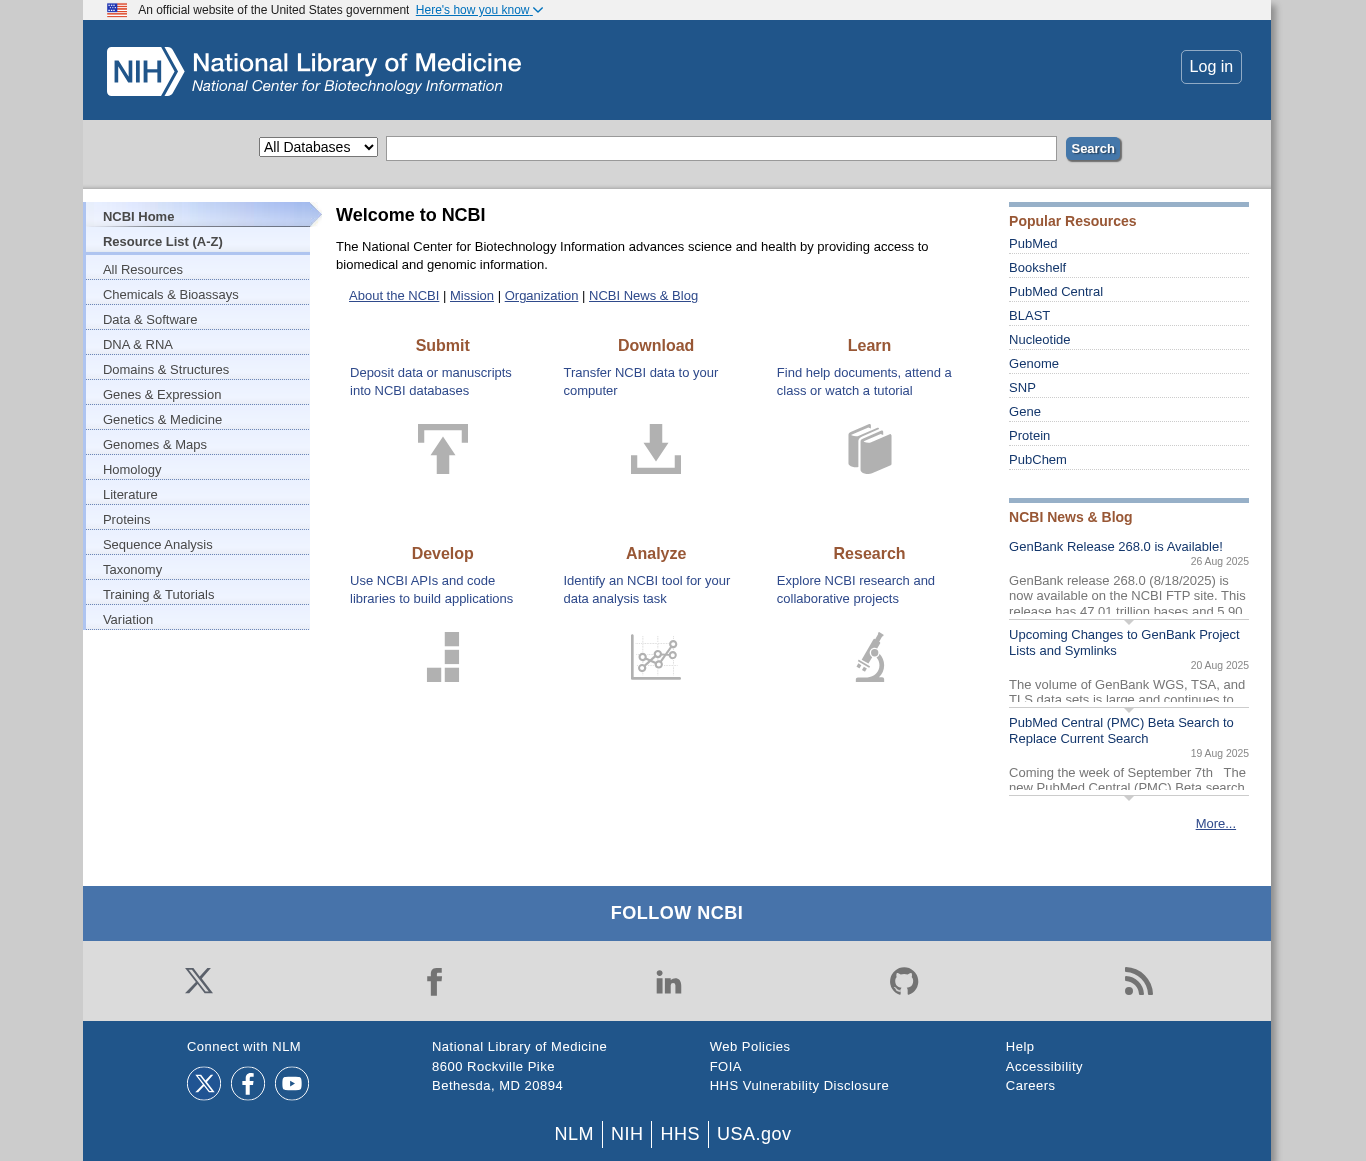Click the Develop building blocks icon
This screenshot has height=1161, width=1366.
tap(443, 657)
